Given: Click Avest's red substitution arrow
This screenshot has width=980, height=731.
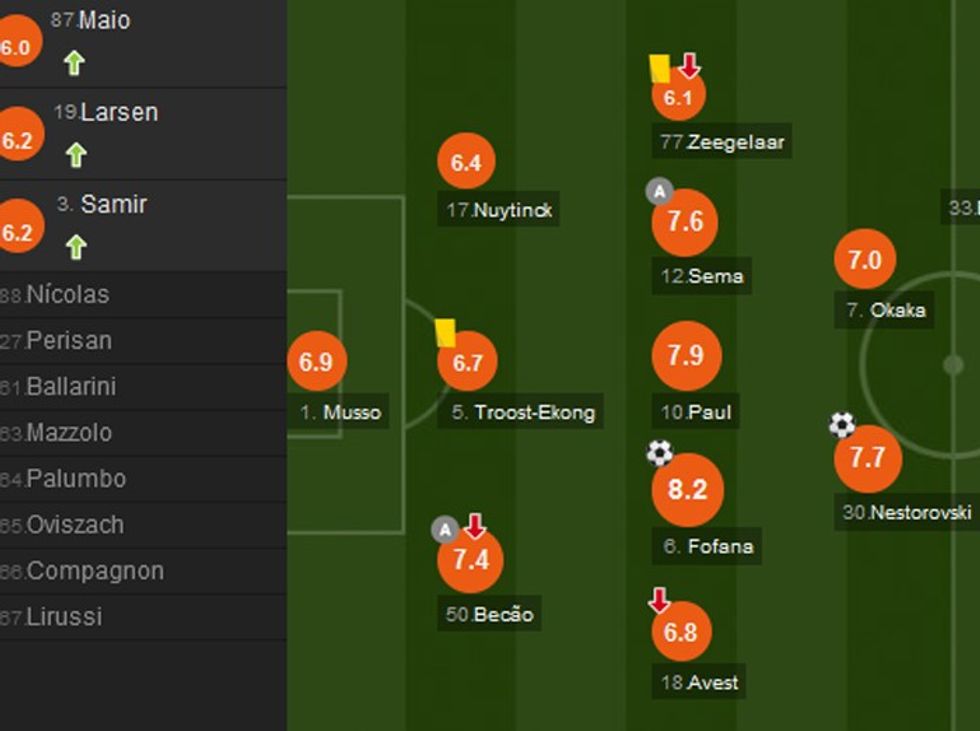Looking at the screenshot, I should point(659,601).
